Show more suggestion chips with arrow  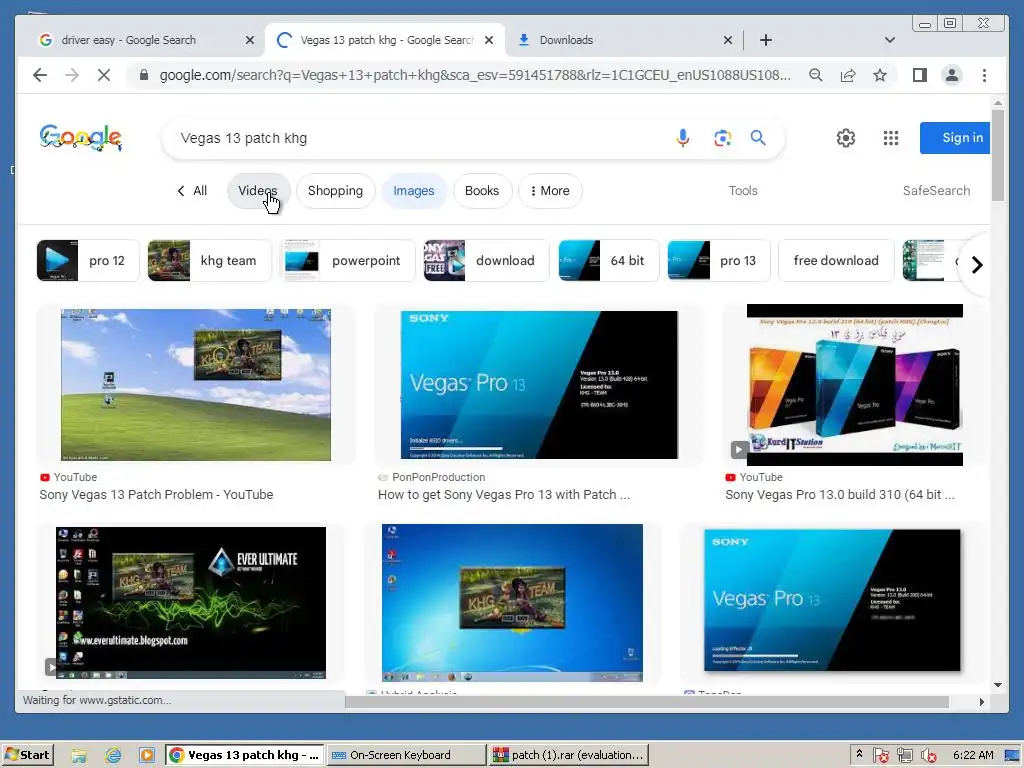coord(976,264)
